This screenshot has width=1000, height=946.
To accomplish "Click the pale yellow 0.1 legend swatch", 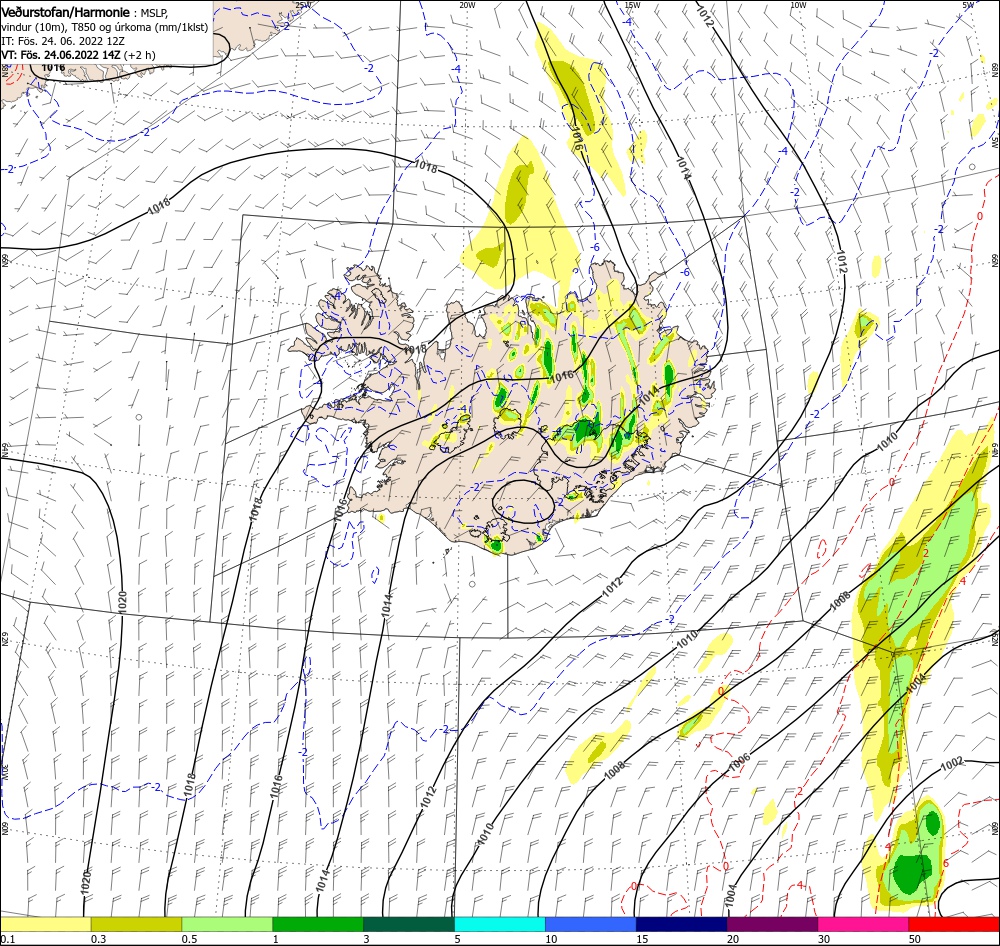I will tap(45, 924).
